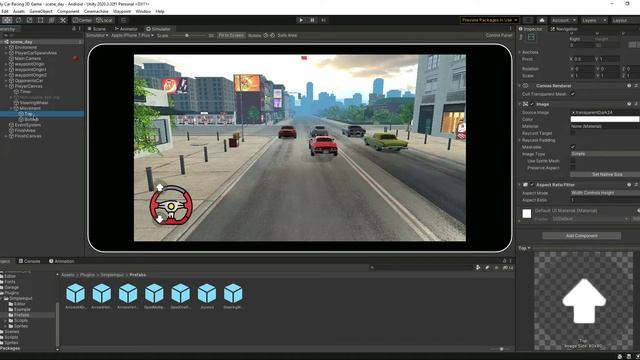Open the Layers dropdown
Image resolution: width=640 pixels, height=360 pixels.
pyautogui.click(x=593, y=20)
